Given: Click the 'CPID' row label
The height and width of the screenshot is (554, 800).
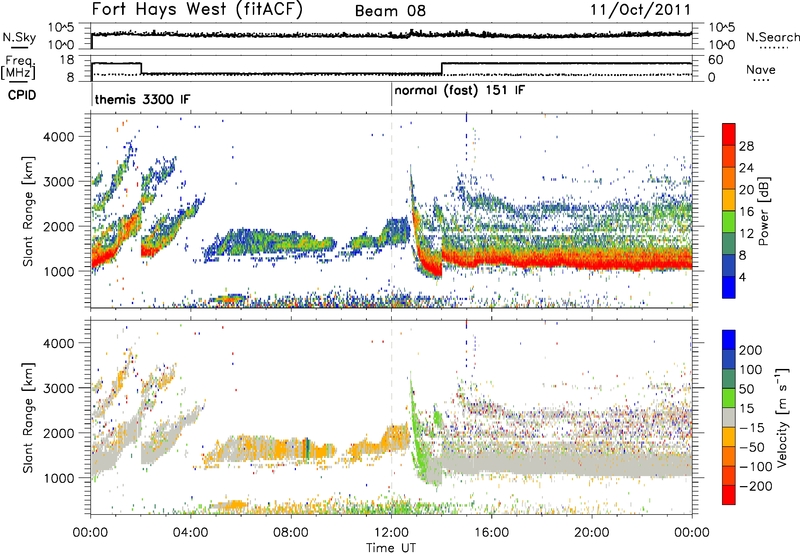Looking at the screenshot, I should tap(22, 95).
